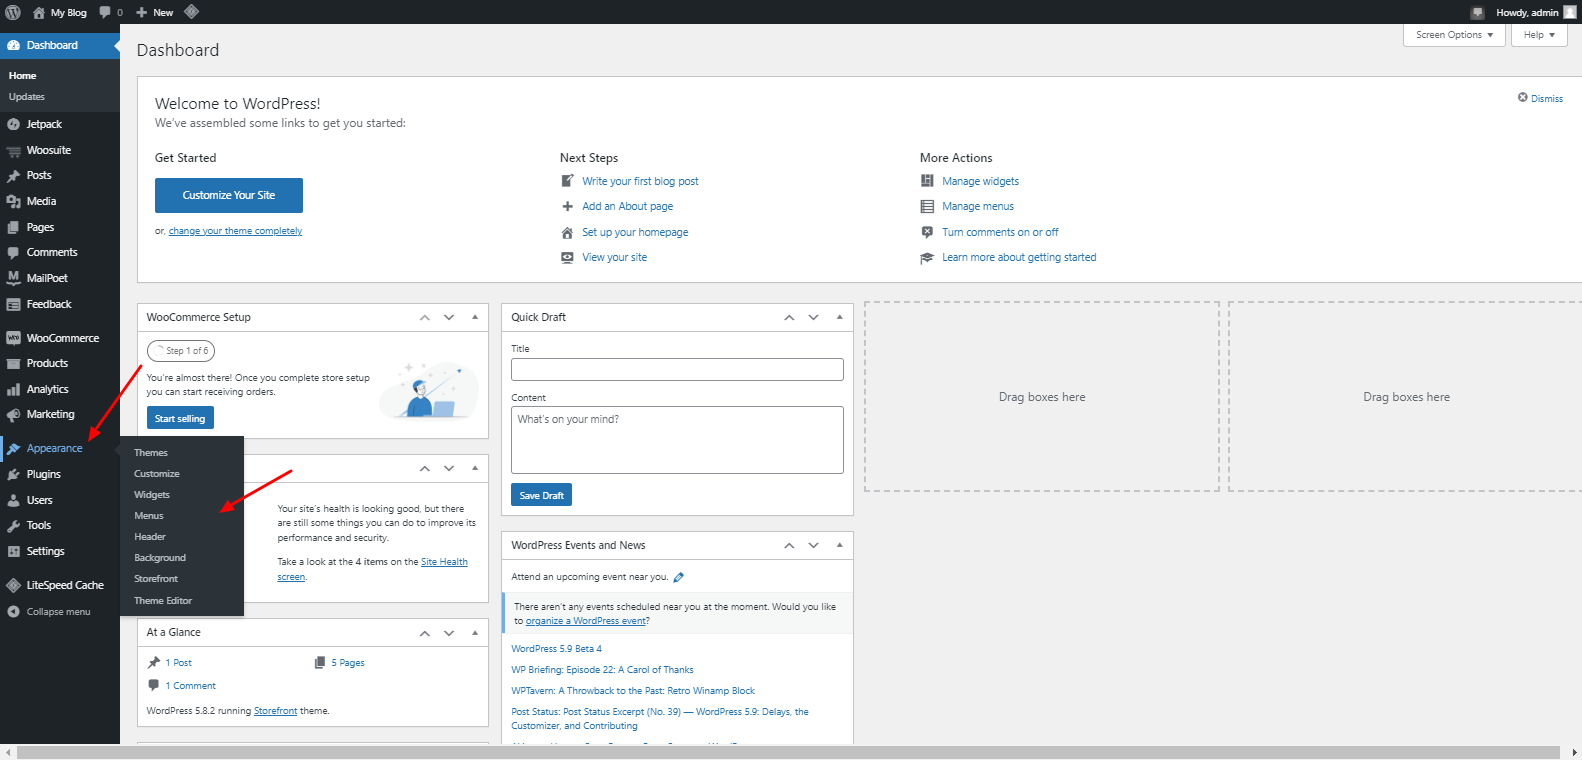Click the LiteSpeed Cache icon in sidebar
This screenshot has width=1582, height=760.
point(13,585)
